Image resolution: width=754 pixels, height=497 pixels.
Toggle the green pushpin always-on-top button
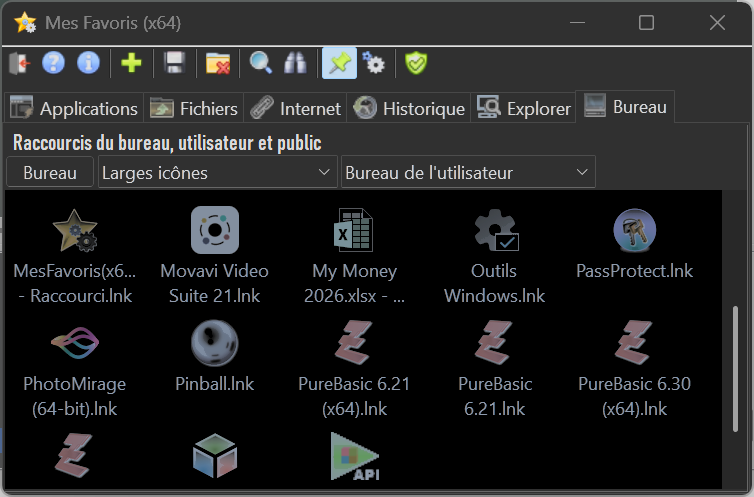coord(339,64)
